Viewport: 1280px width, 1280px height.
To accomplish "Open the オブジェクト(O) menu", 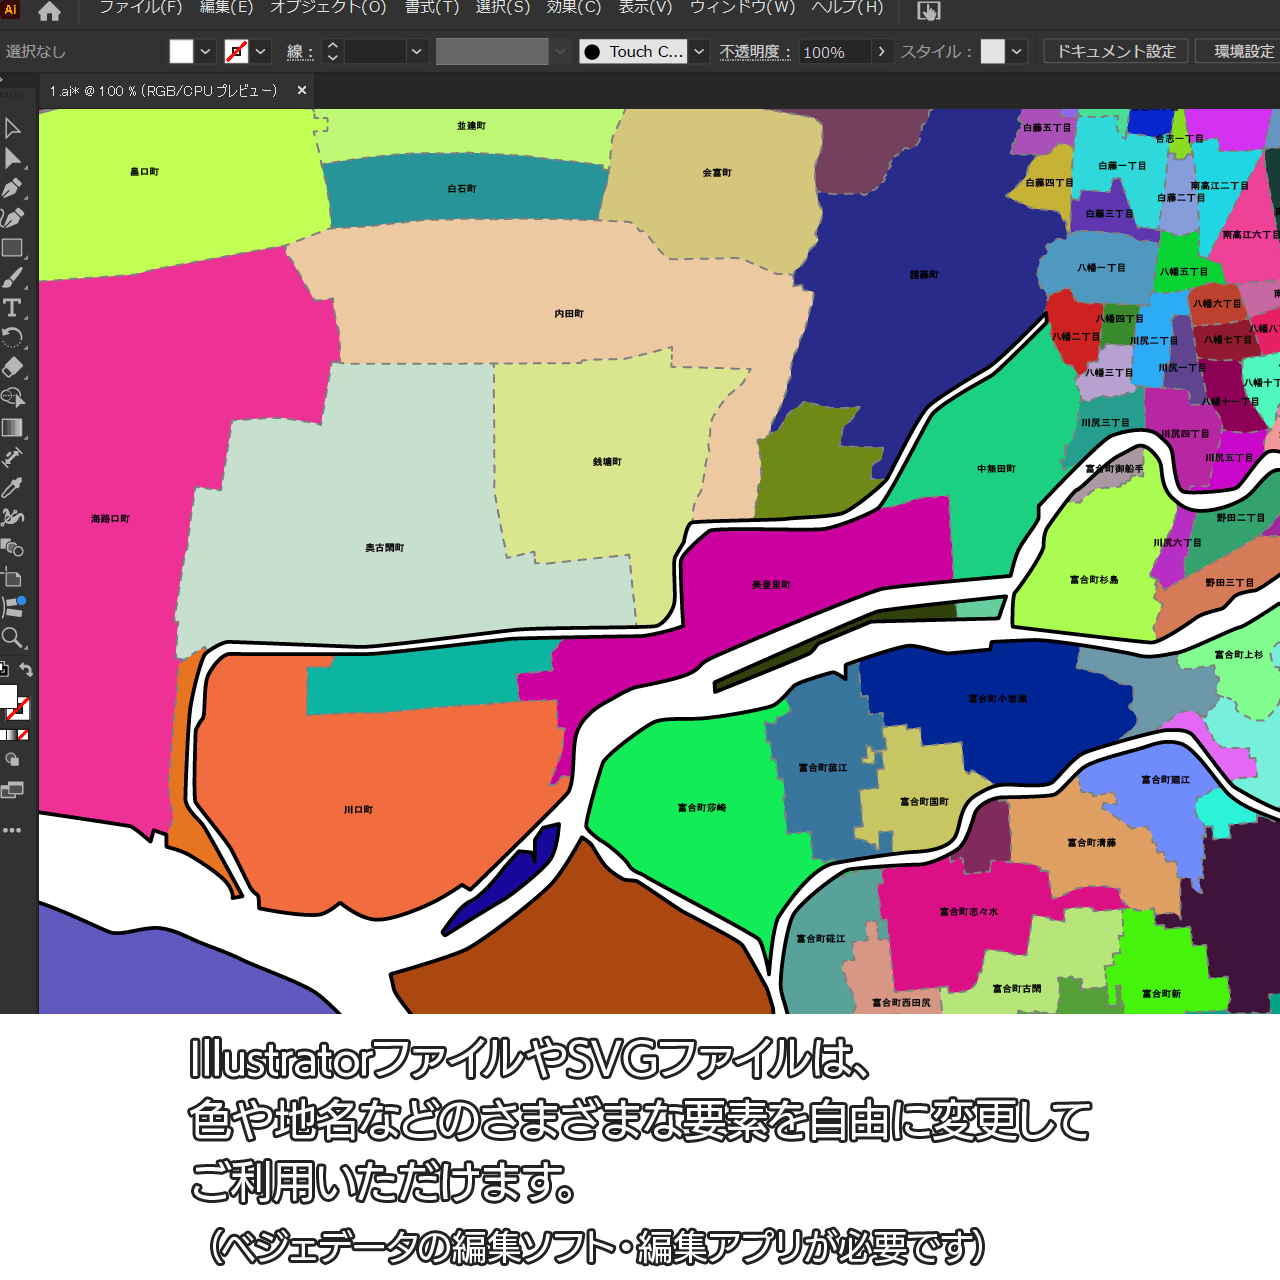I will (x=328, y=8).
